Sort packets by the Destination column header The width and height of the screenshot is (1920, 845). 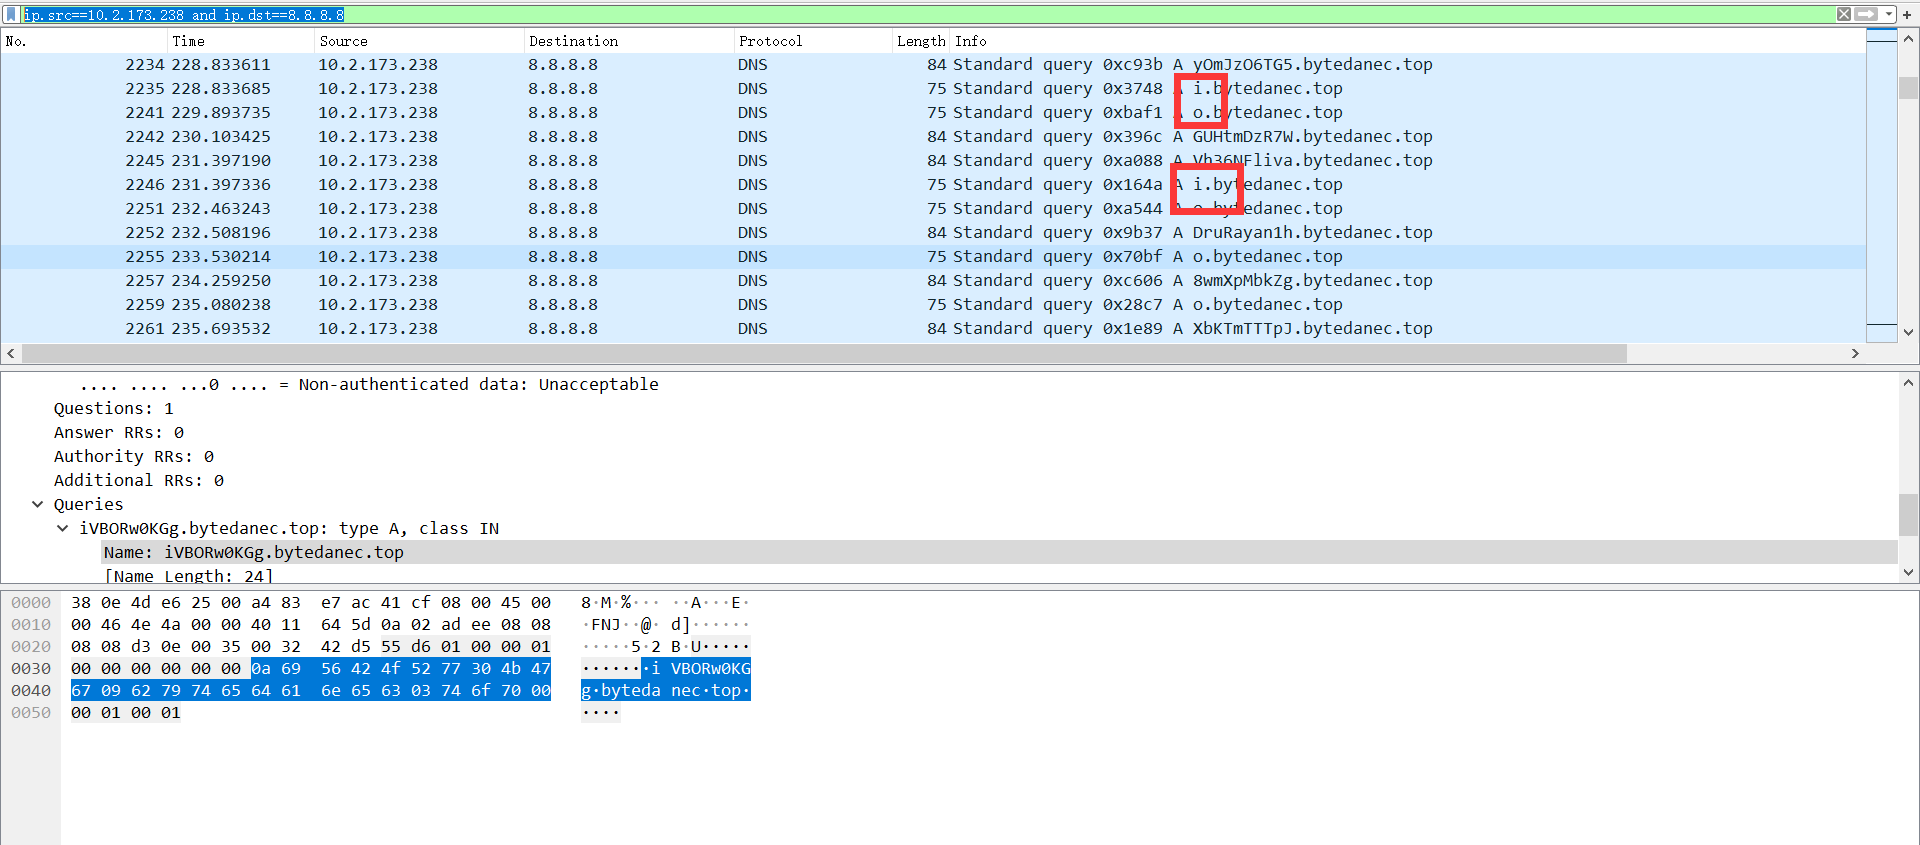[x=628, y=41]
